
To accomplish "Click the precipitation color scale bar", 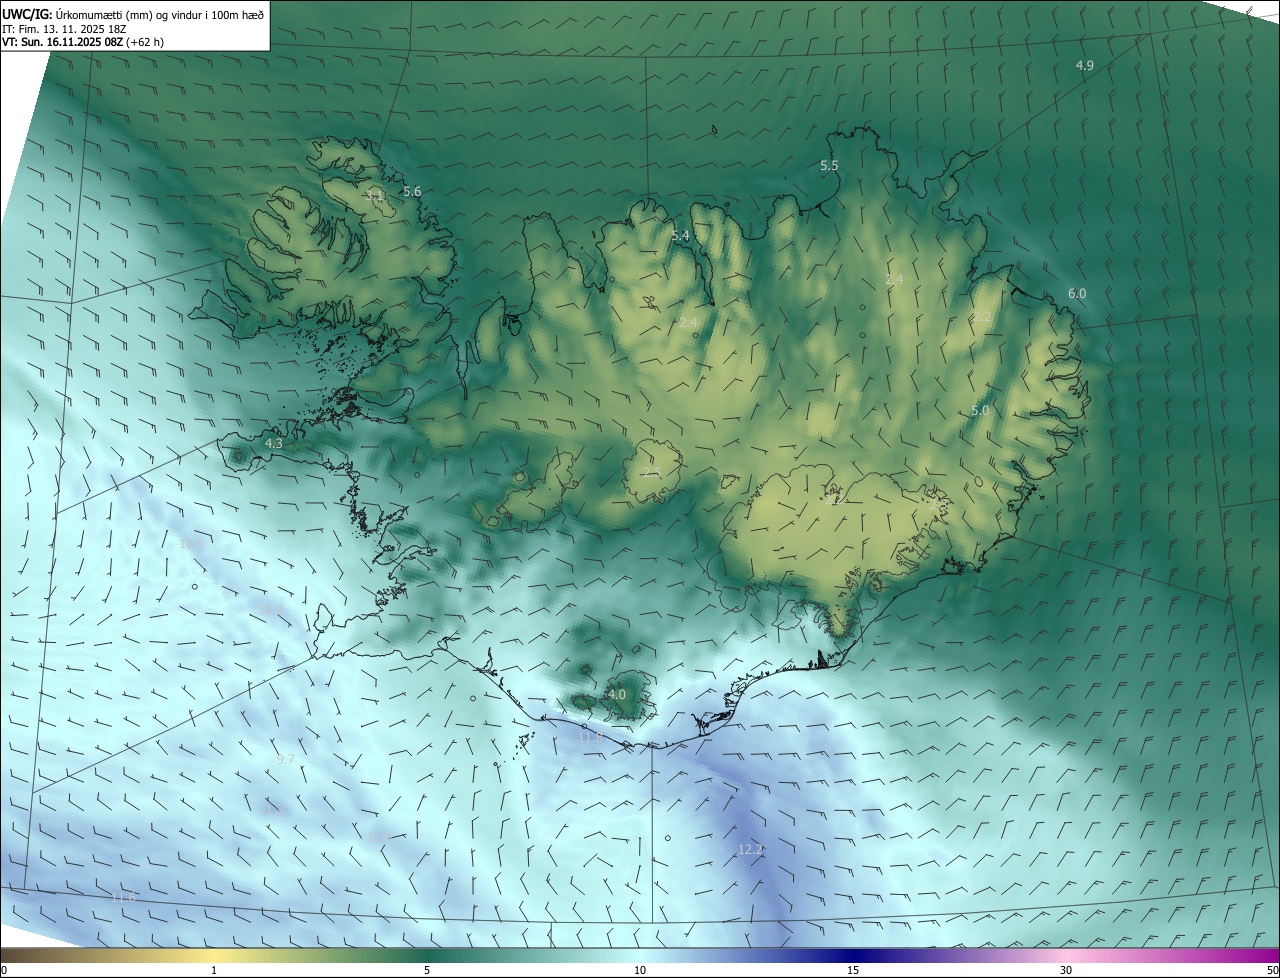I will coord(640,955).
